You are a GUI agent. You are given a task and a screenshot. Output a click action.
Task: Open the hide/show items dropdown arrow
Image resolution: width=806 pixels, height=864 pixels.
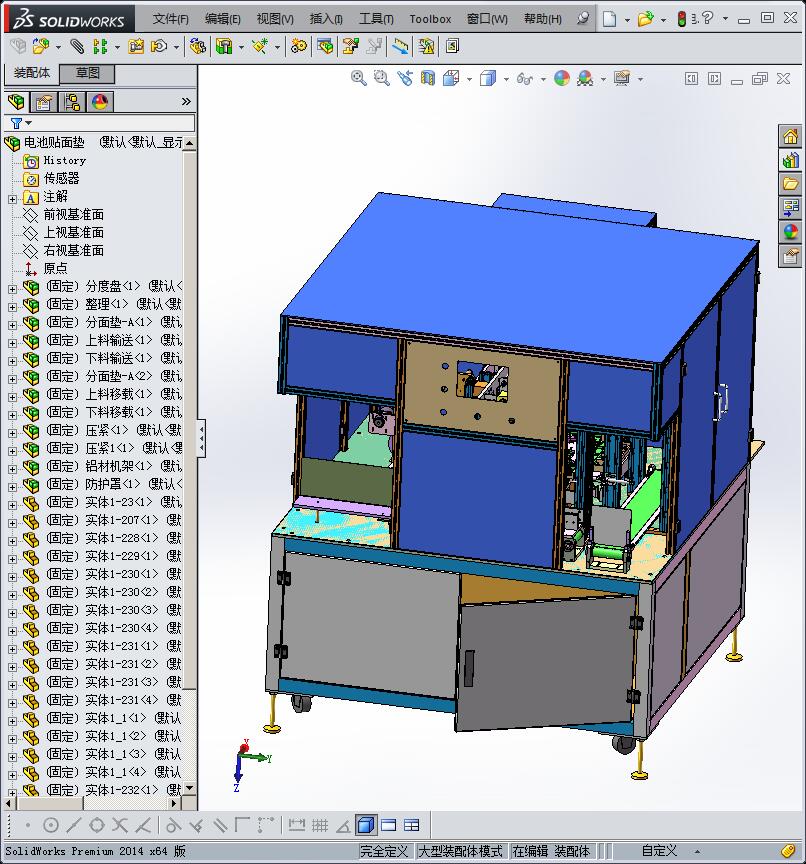coord(543,79)
